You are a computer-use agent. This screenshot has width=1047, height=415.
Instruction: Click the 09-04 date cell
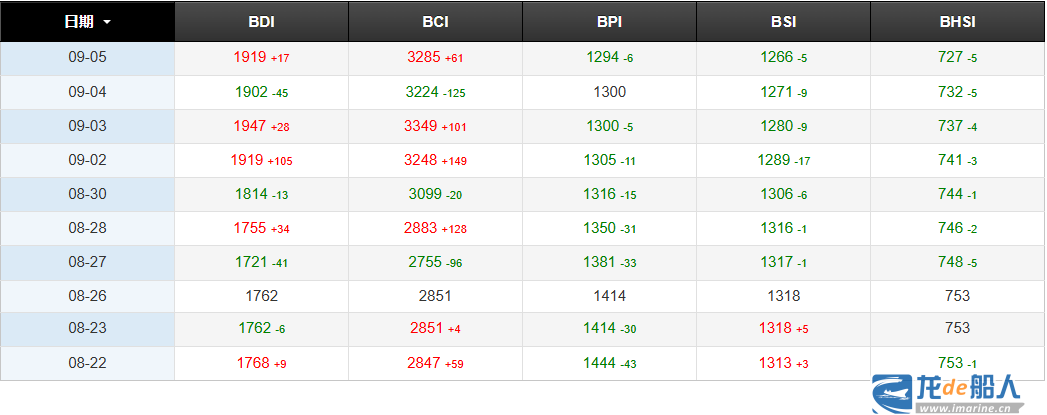click(x=87, y=92)
